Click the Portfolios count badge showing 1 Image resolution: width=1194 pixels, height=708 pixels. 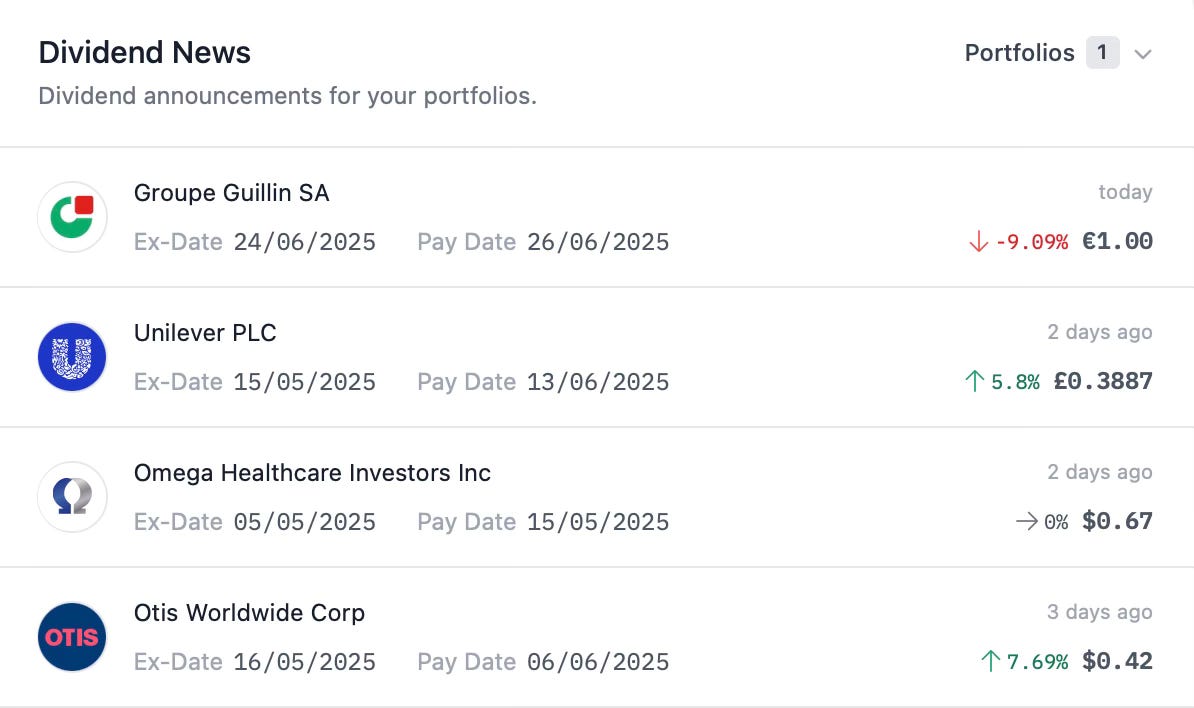click(x=1102, y=53)
